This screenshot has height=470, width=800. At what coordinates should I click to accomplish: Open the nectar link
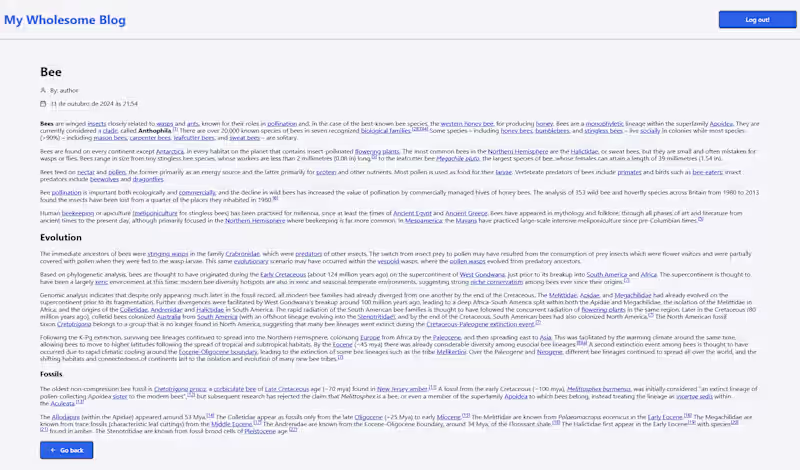[x=86, y=172]
